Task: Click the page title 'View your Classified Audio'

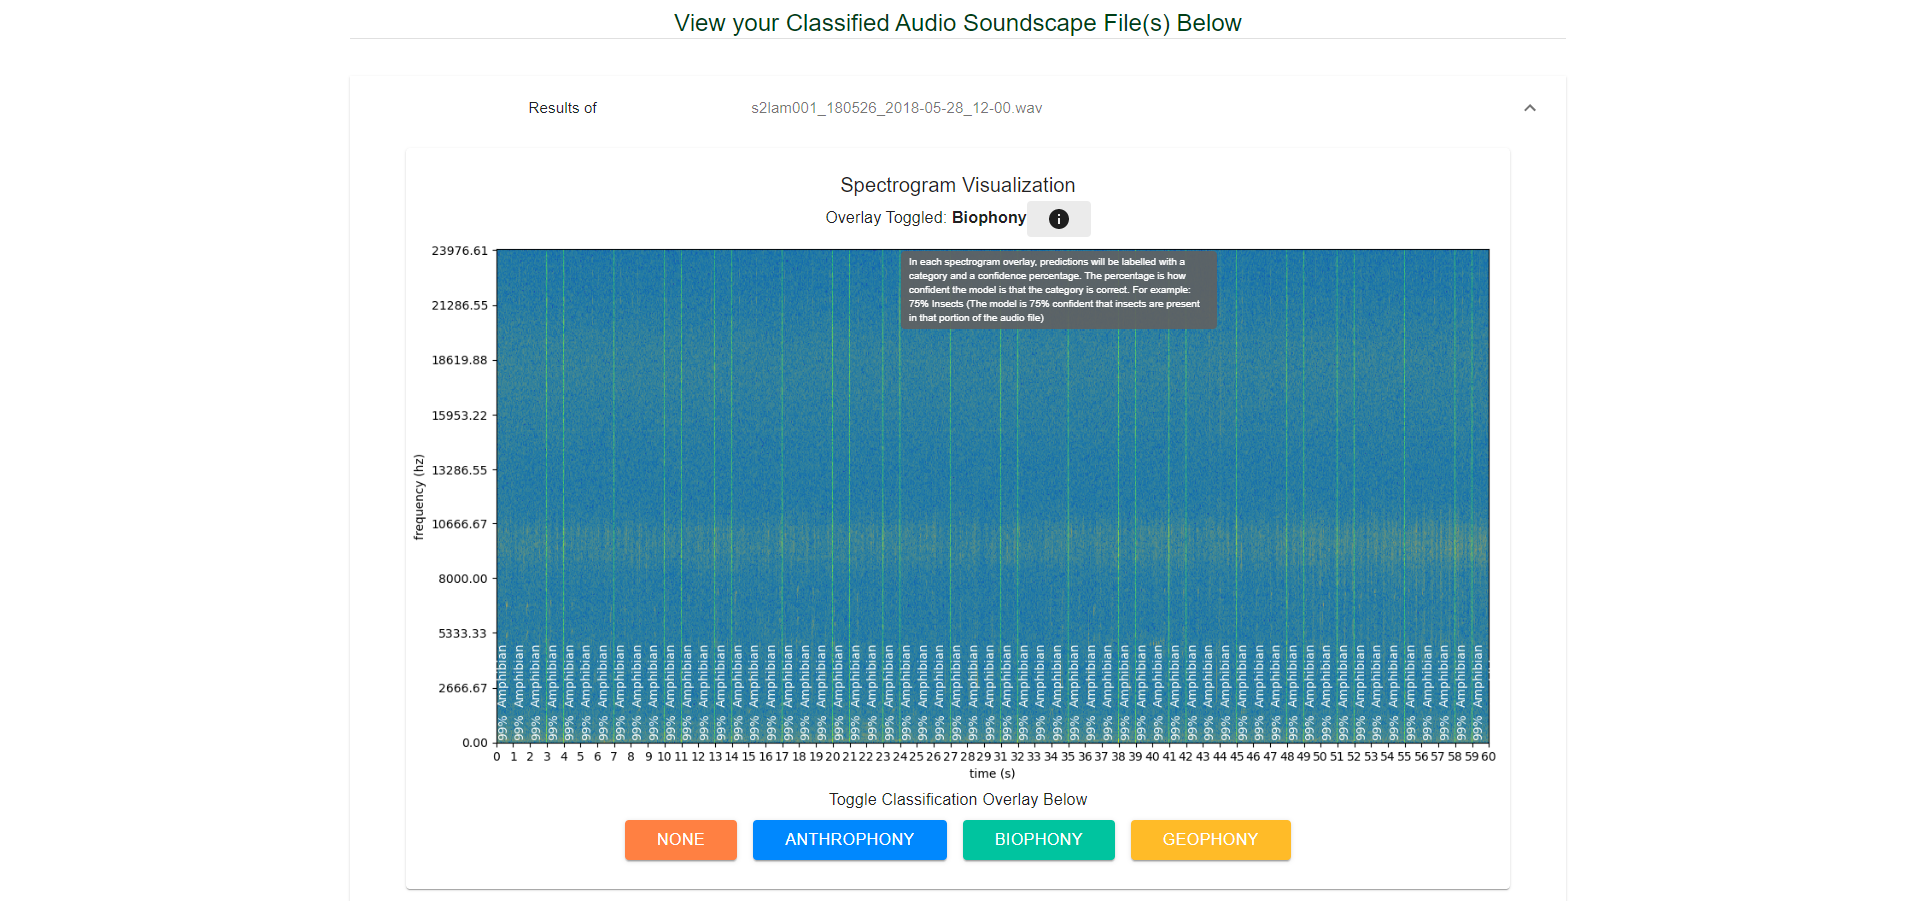Action: point(957,23)
